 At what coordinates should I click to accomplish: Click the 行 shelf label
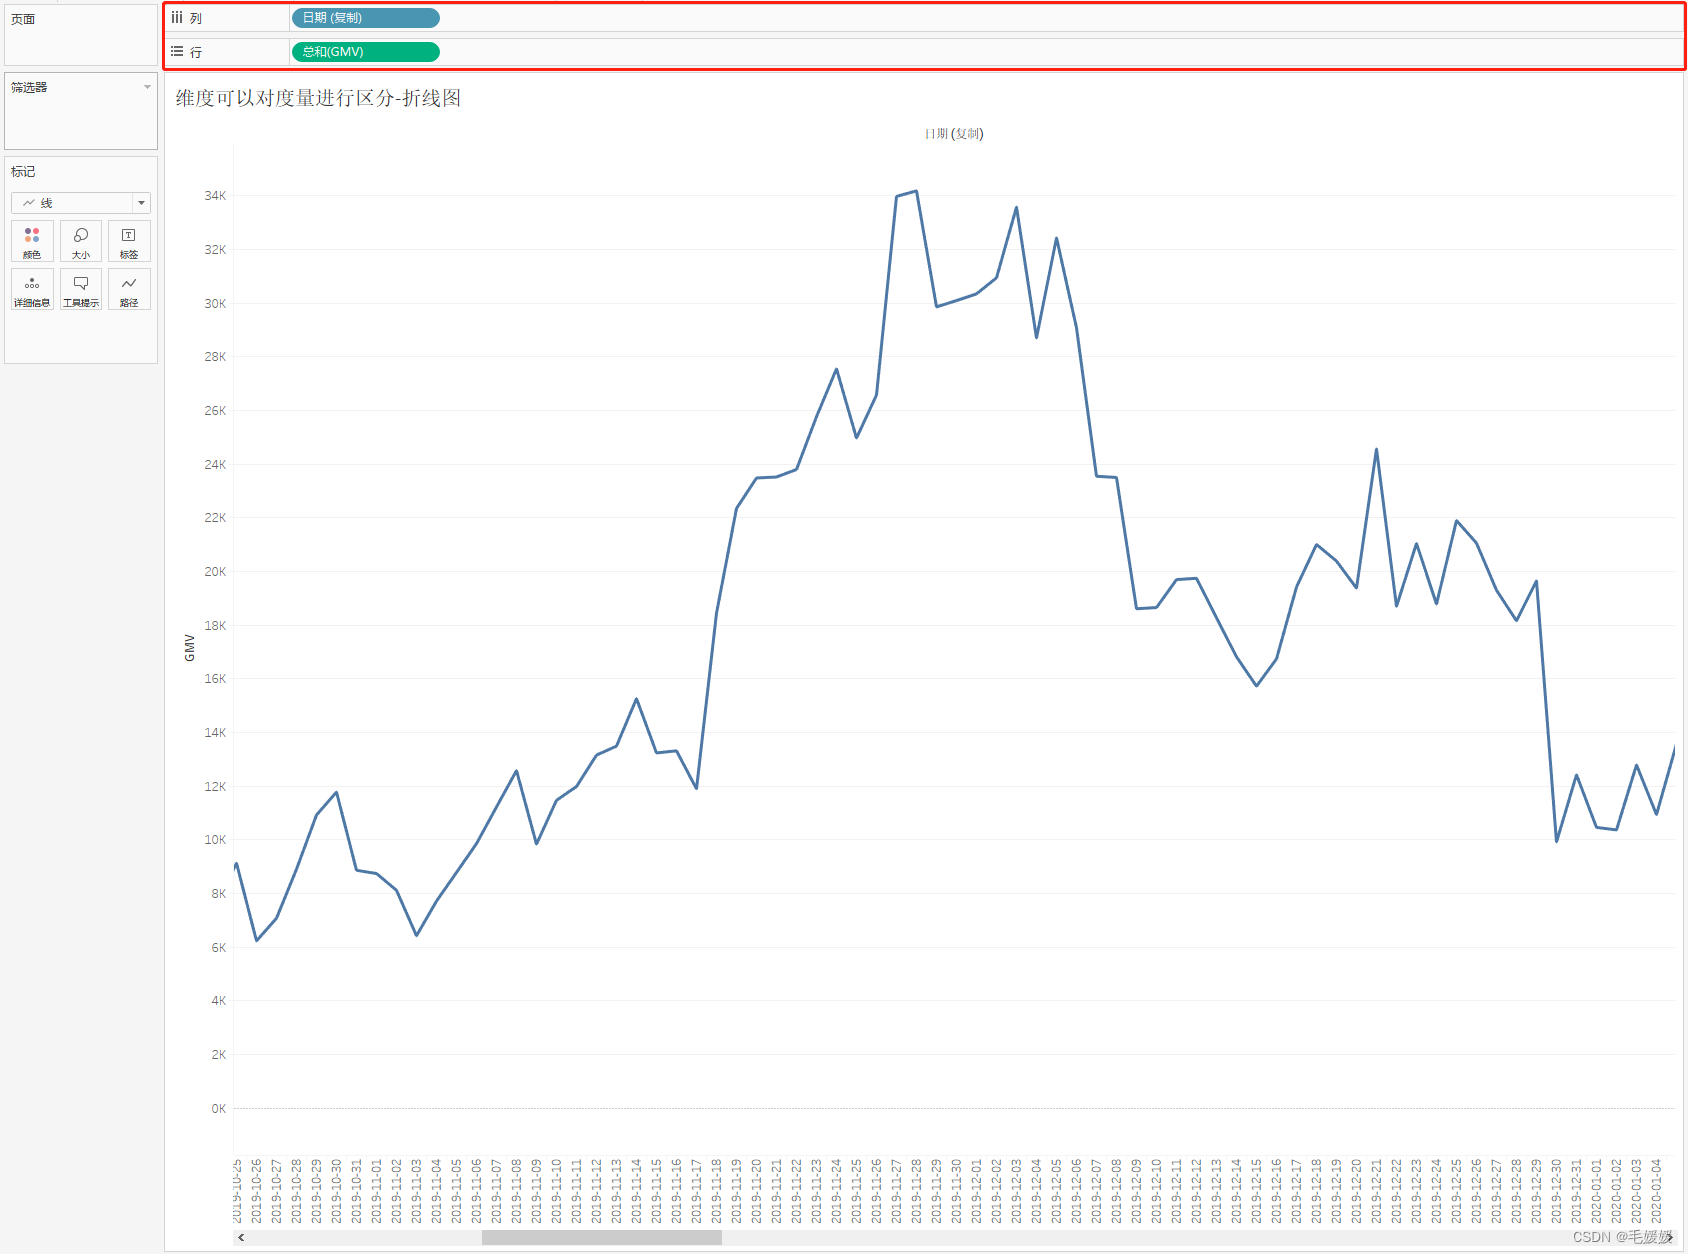coord(196,52)
